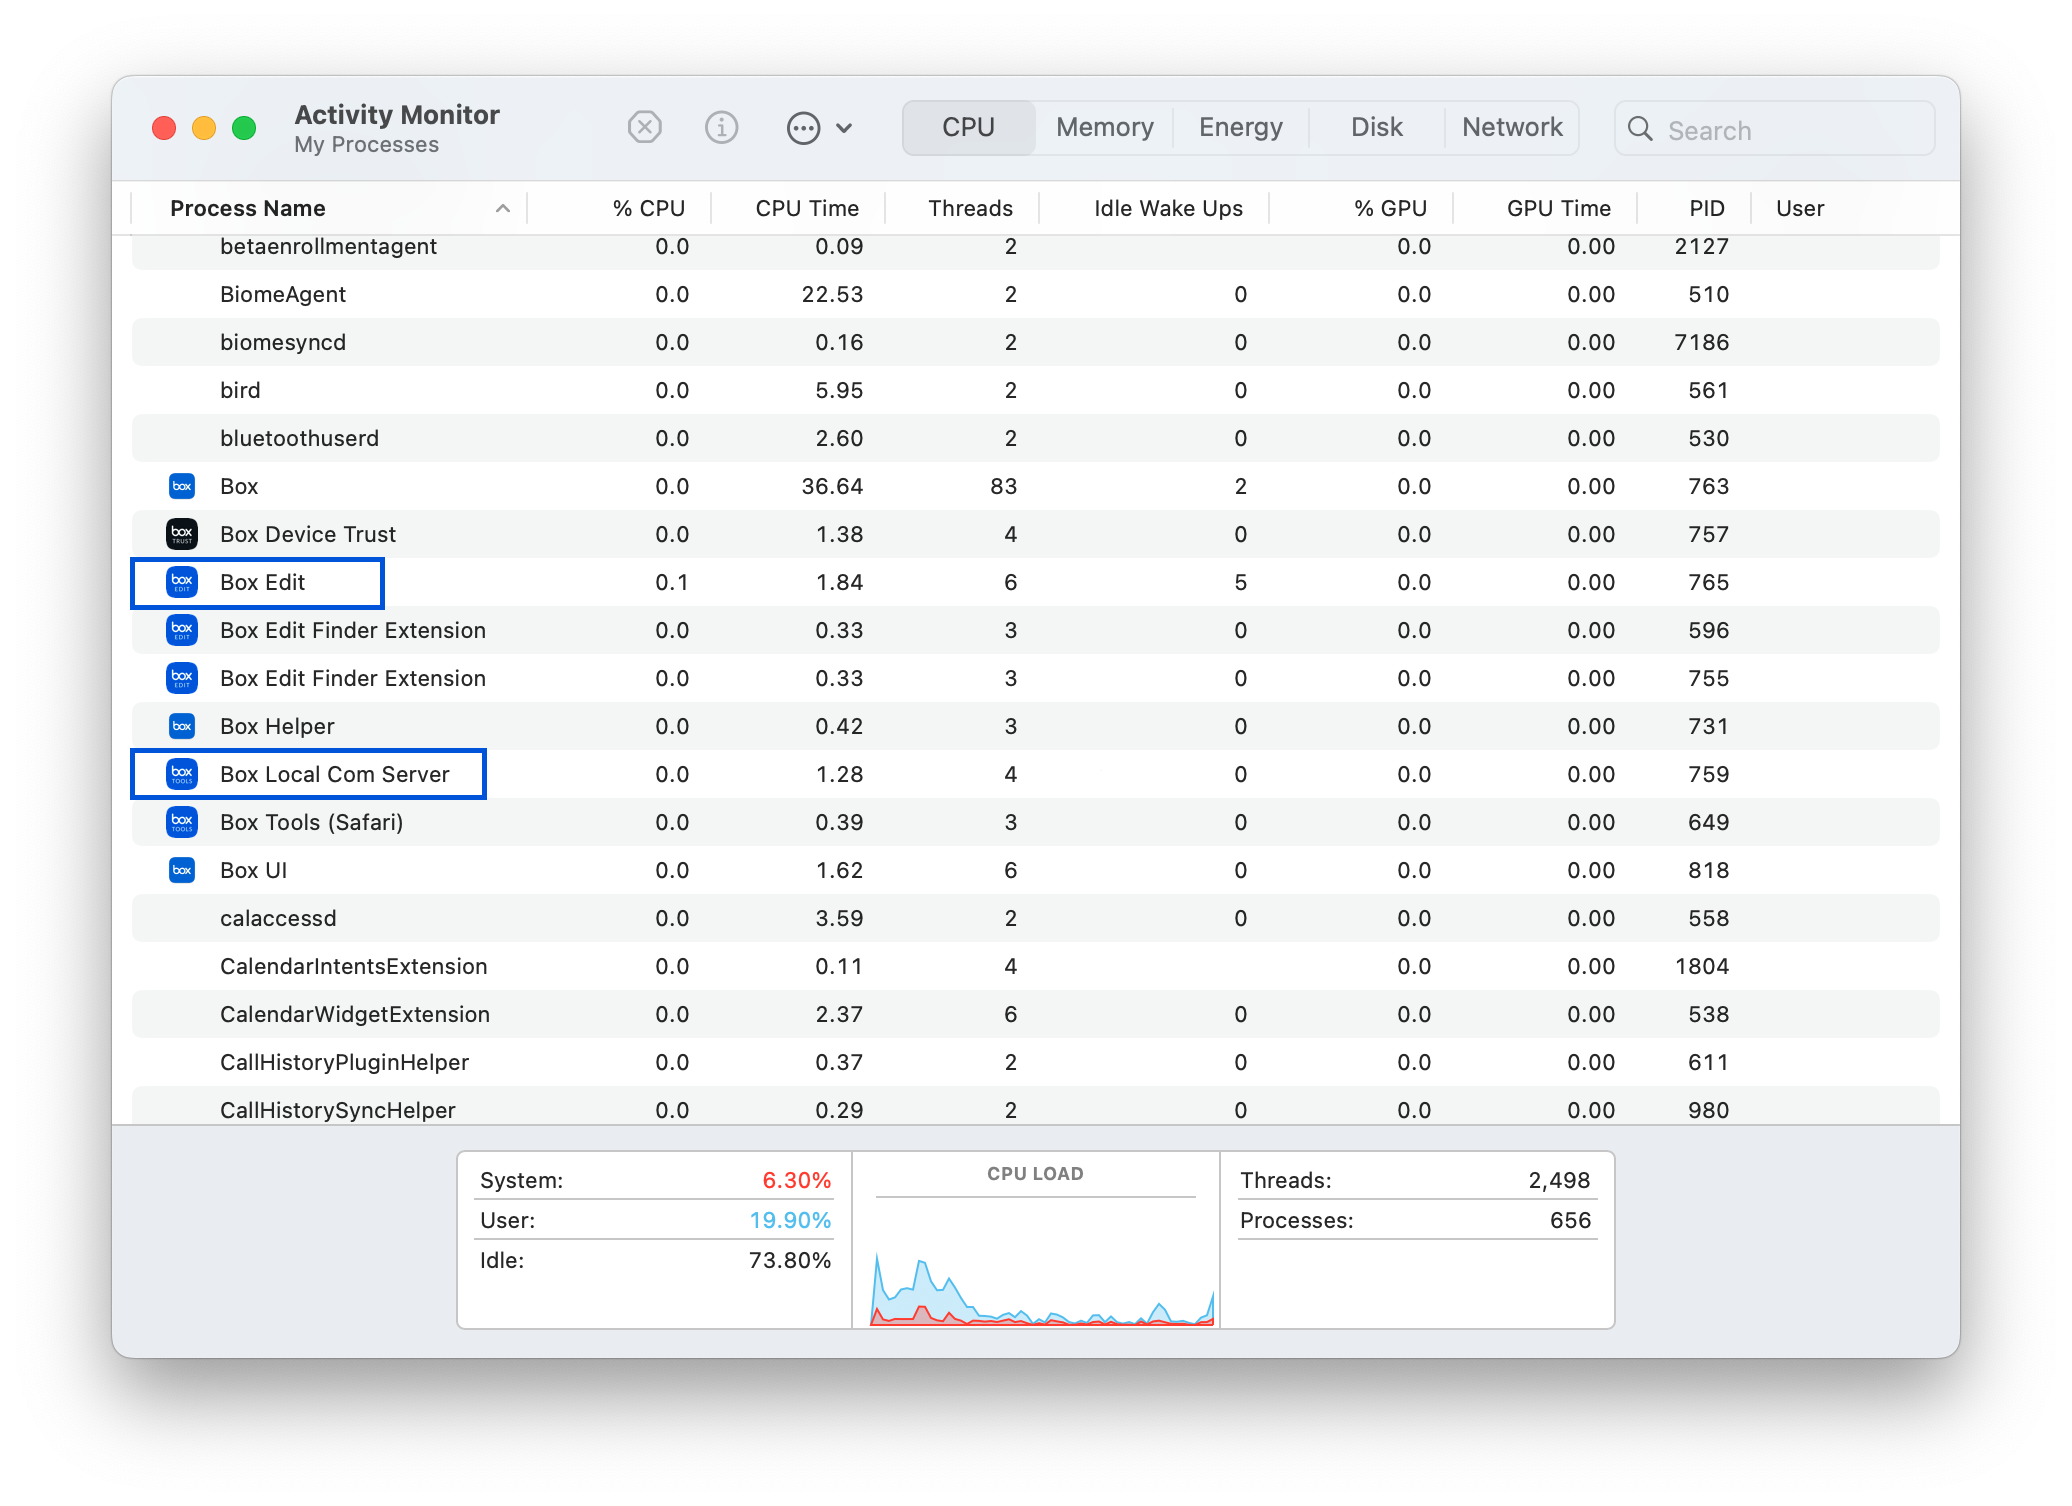The image size is (2072, 1506).
Task: Click the Box Tools (Safari) icon
Action: (x=182, y=823)
